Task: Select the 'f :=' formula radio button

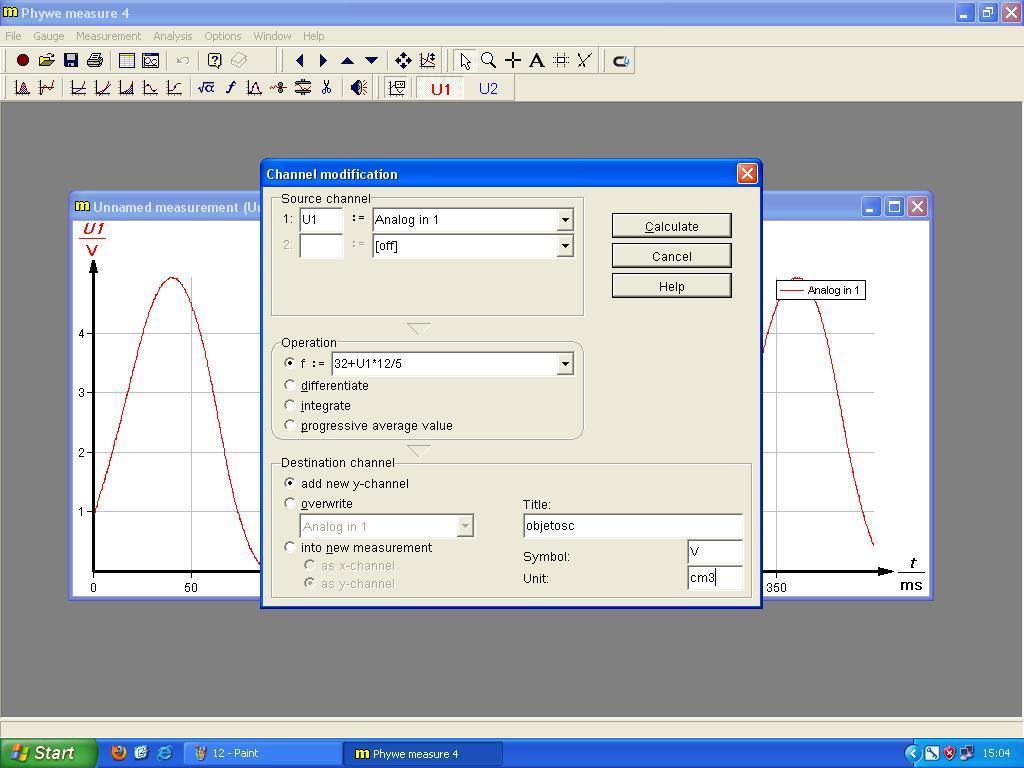Action: pos(289,362)
